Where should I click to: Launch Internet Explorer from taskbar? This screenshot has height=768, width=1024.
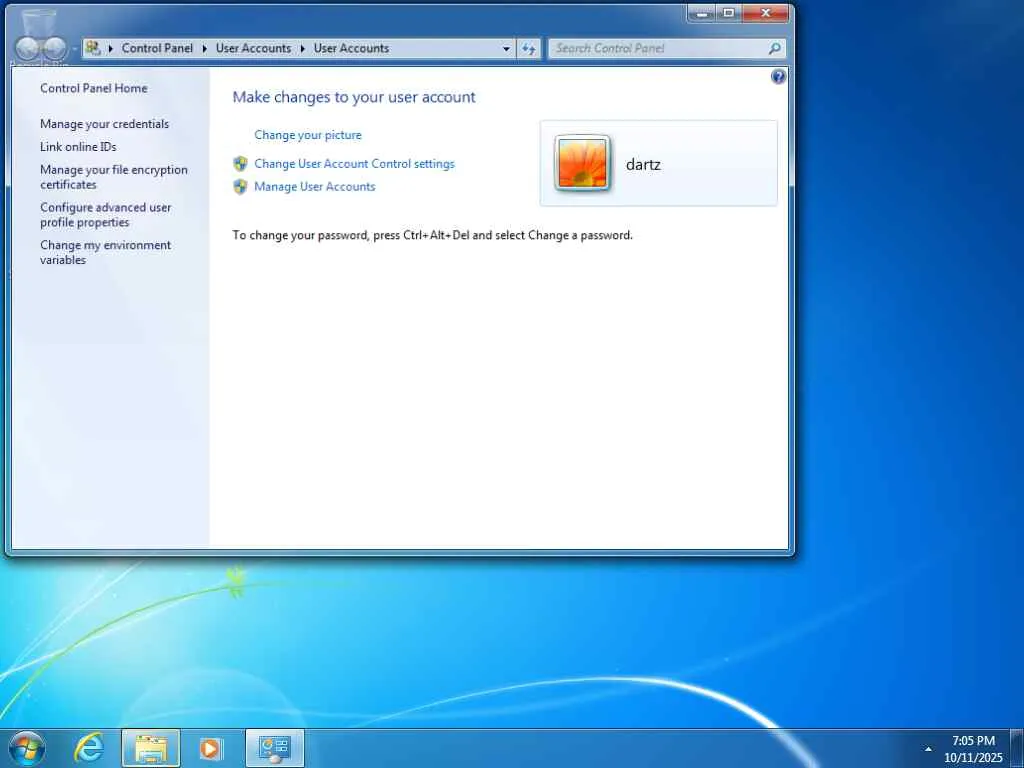point(89,748)
